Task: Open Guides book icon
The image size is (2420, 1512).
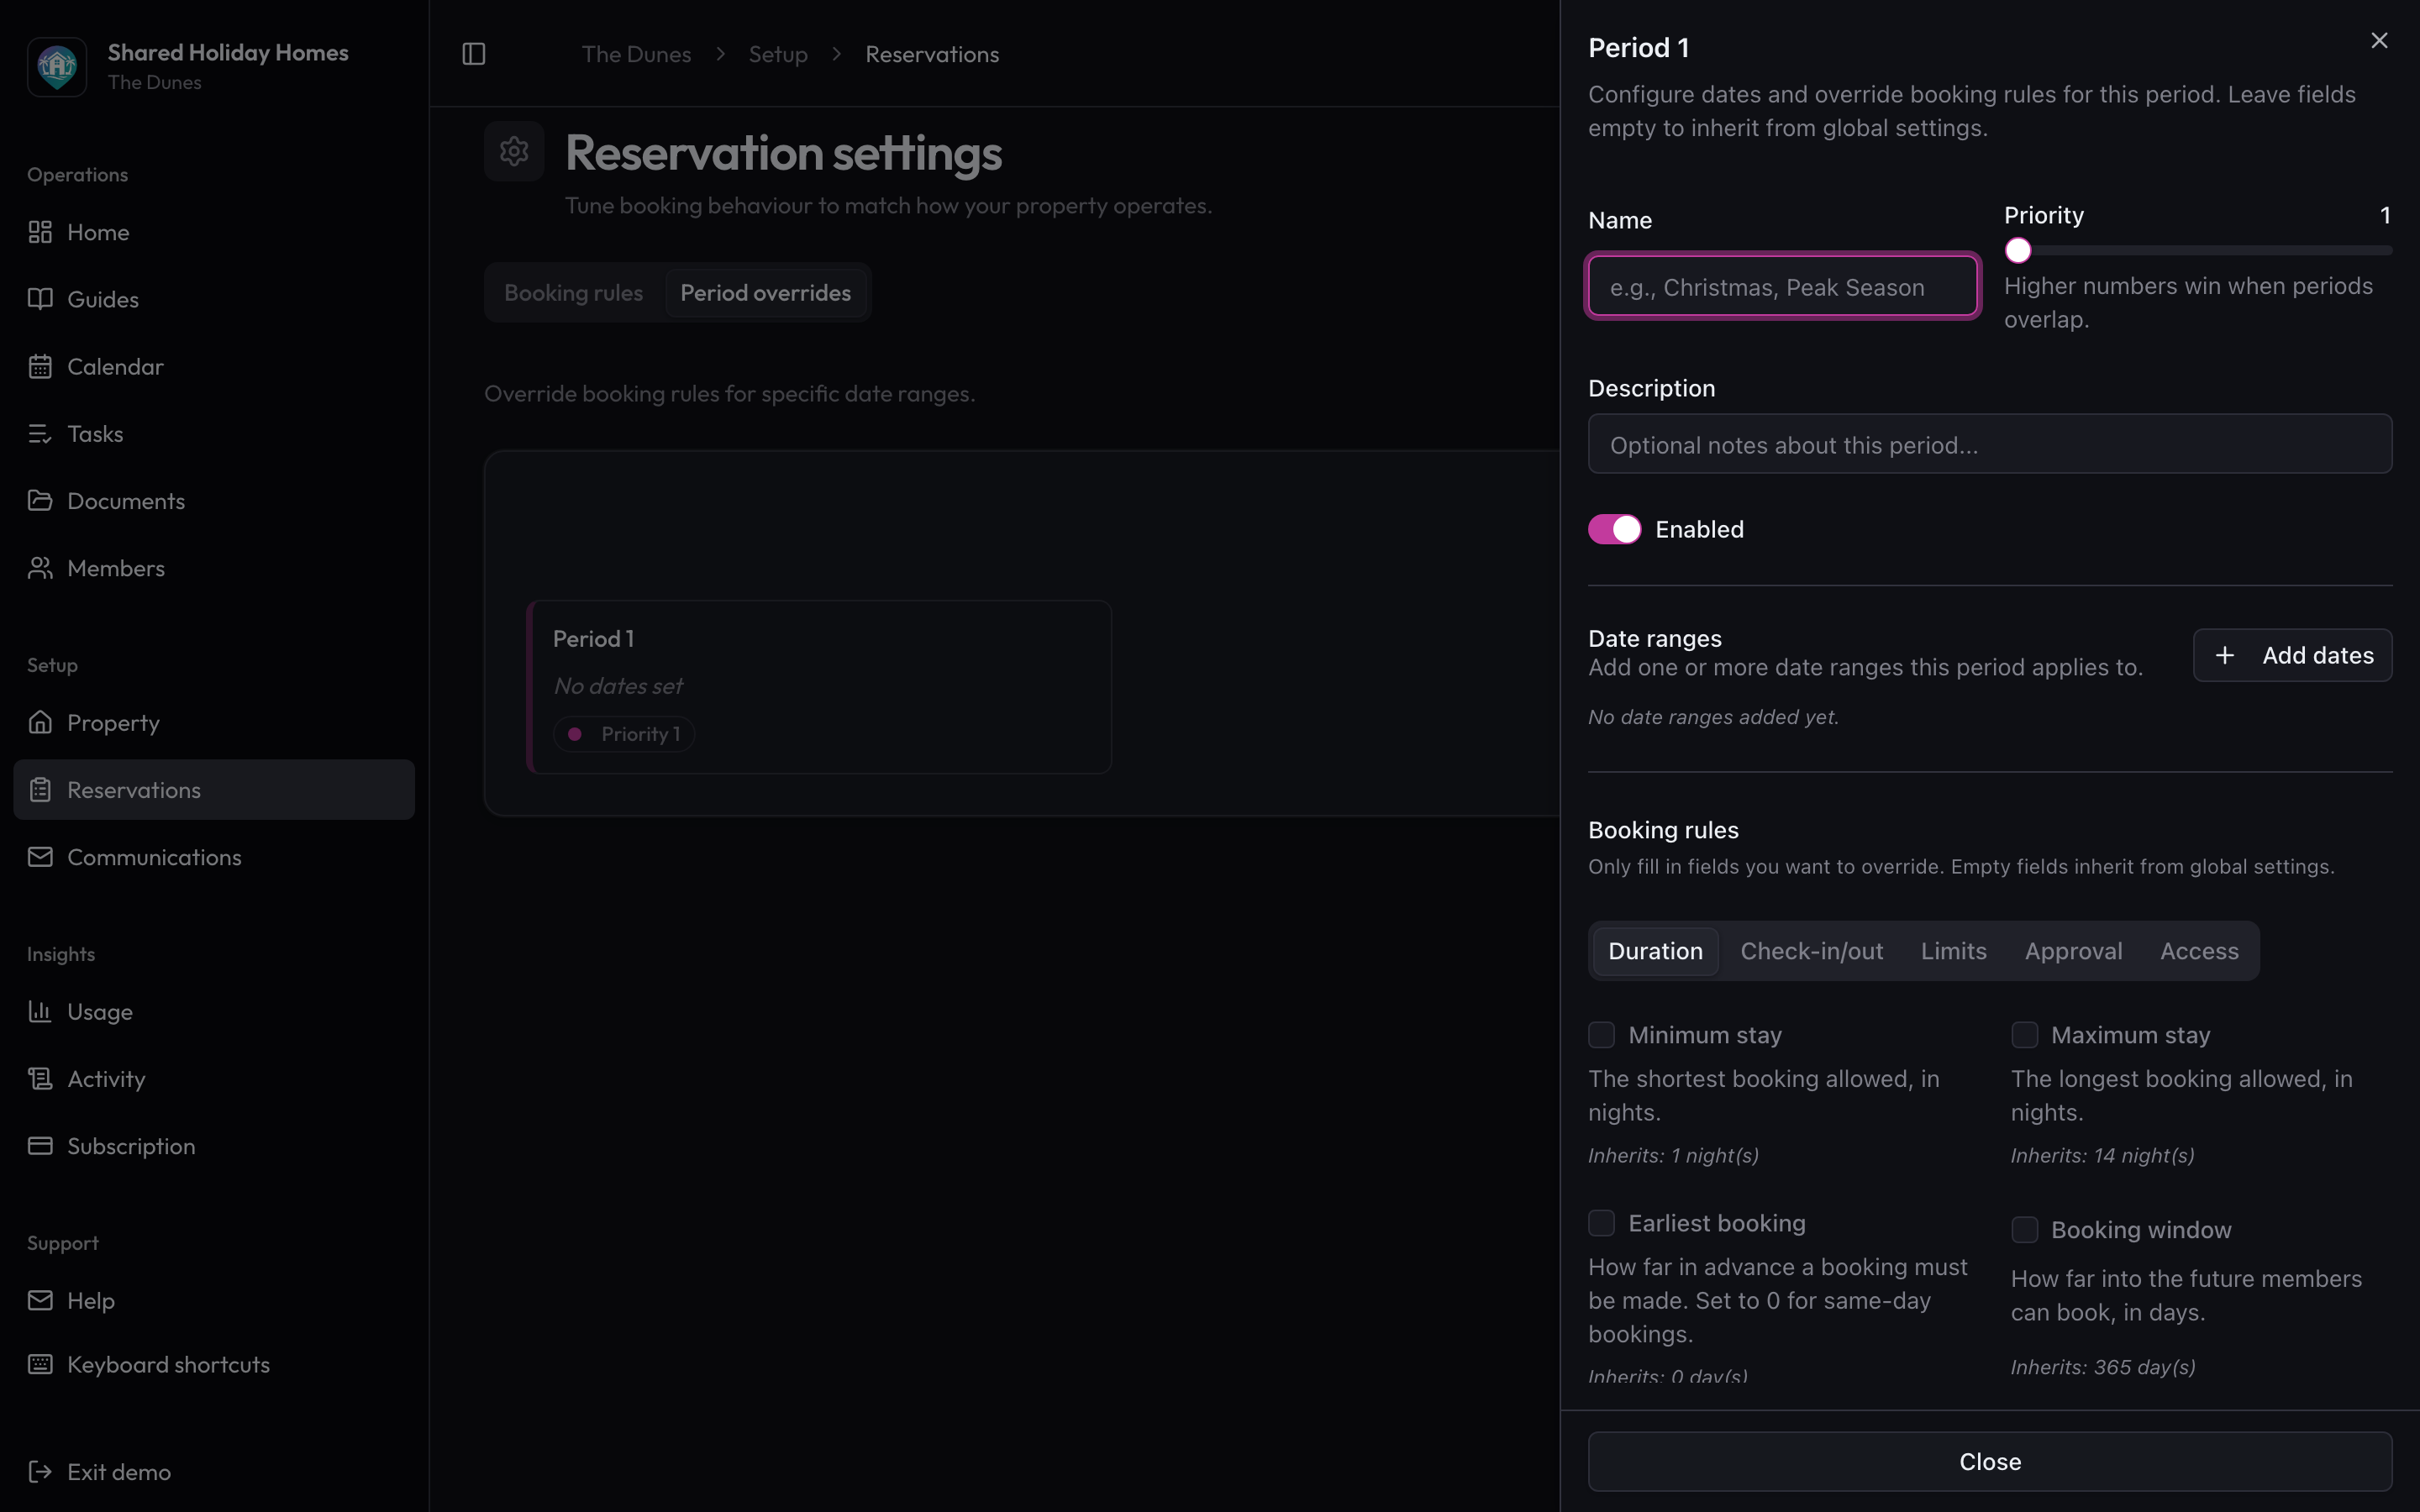Action: [x=40, y=299]
